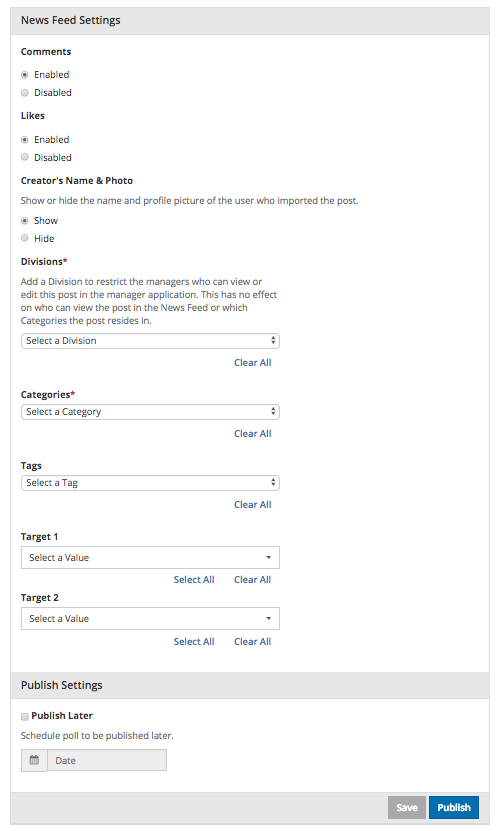Open Target 1 Select a Value dropdown

(x=150, y=558)
